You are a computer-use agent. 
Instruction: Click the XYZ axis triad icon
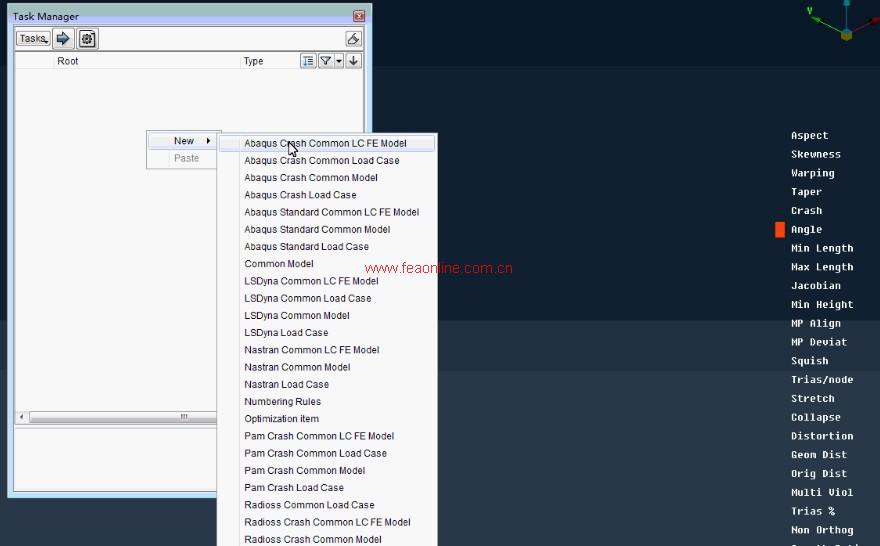tap(845, 22)
